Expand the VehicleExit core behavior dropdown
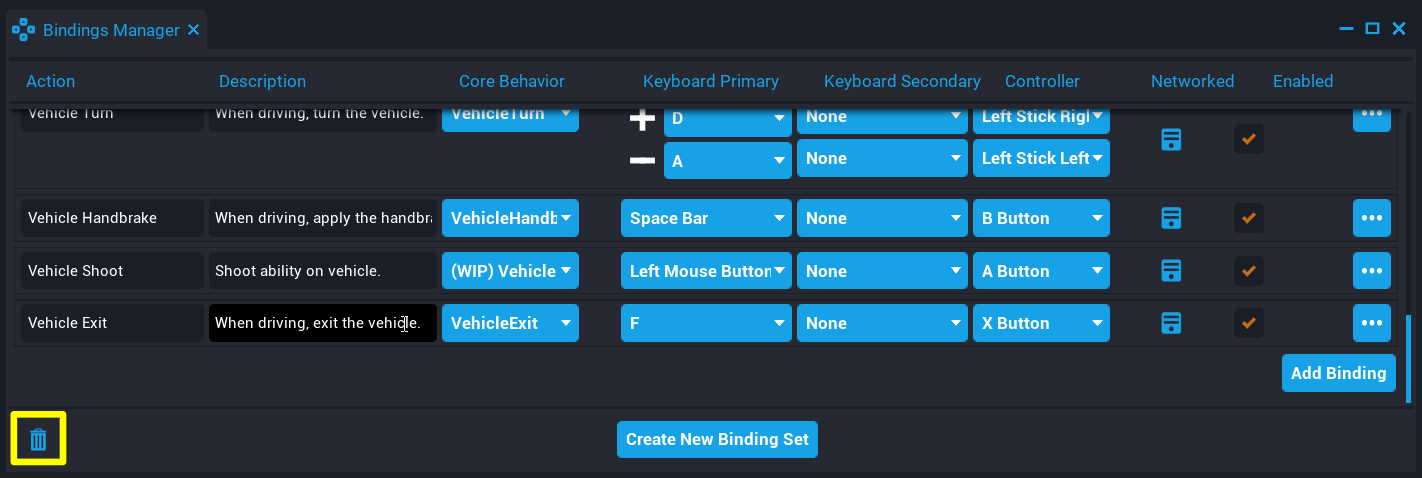The width and height of the screenshot is (1422, 478). (510, 323)
